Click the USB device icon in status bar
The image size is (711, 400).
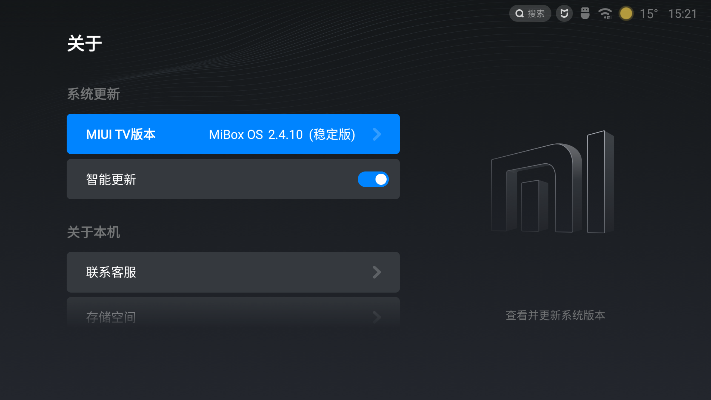[x=585, y=14]
